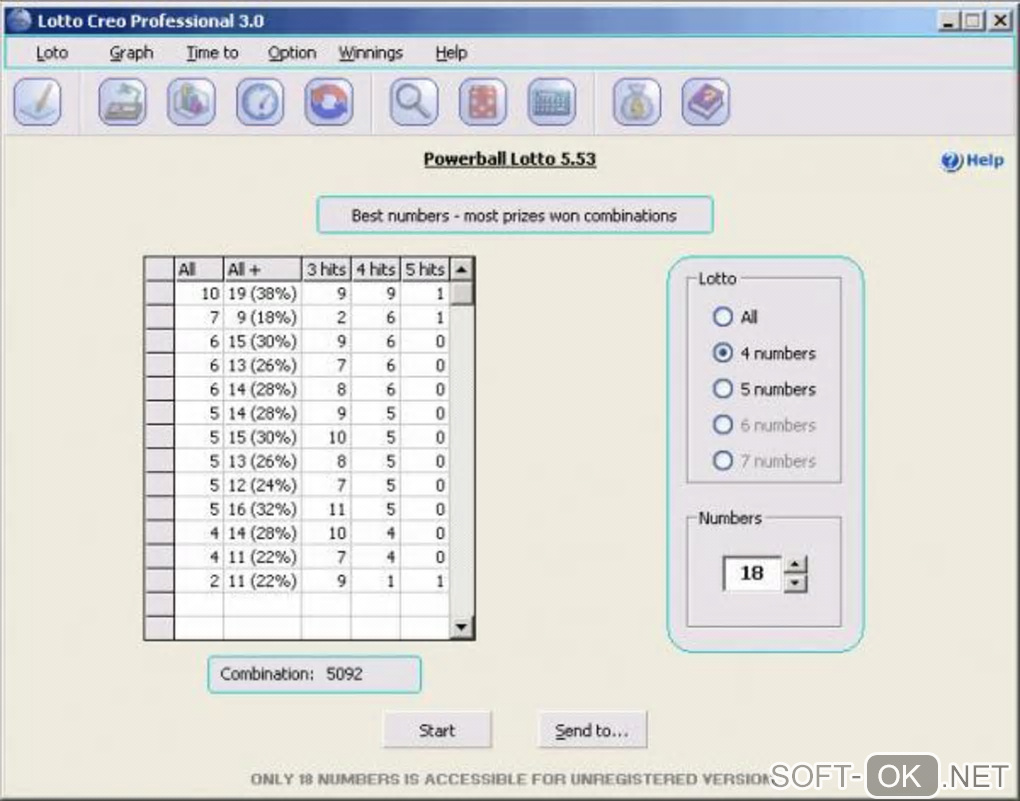Click the table scrollbar thumb

tap(461, 293)
